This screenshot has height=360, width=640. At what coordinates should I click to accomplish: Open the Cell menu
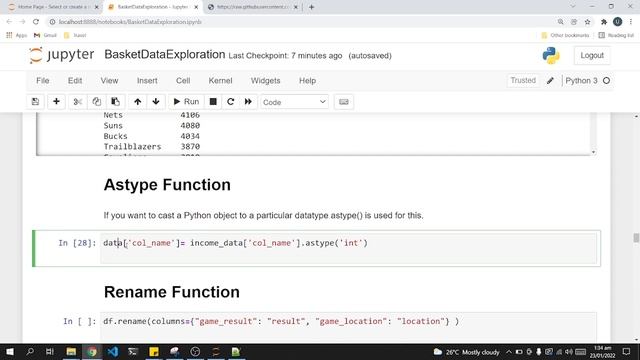[183, 81]
